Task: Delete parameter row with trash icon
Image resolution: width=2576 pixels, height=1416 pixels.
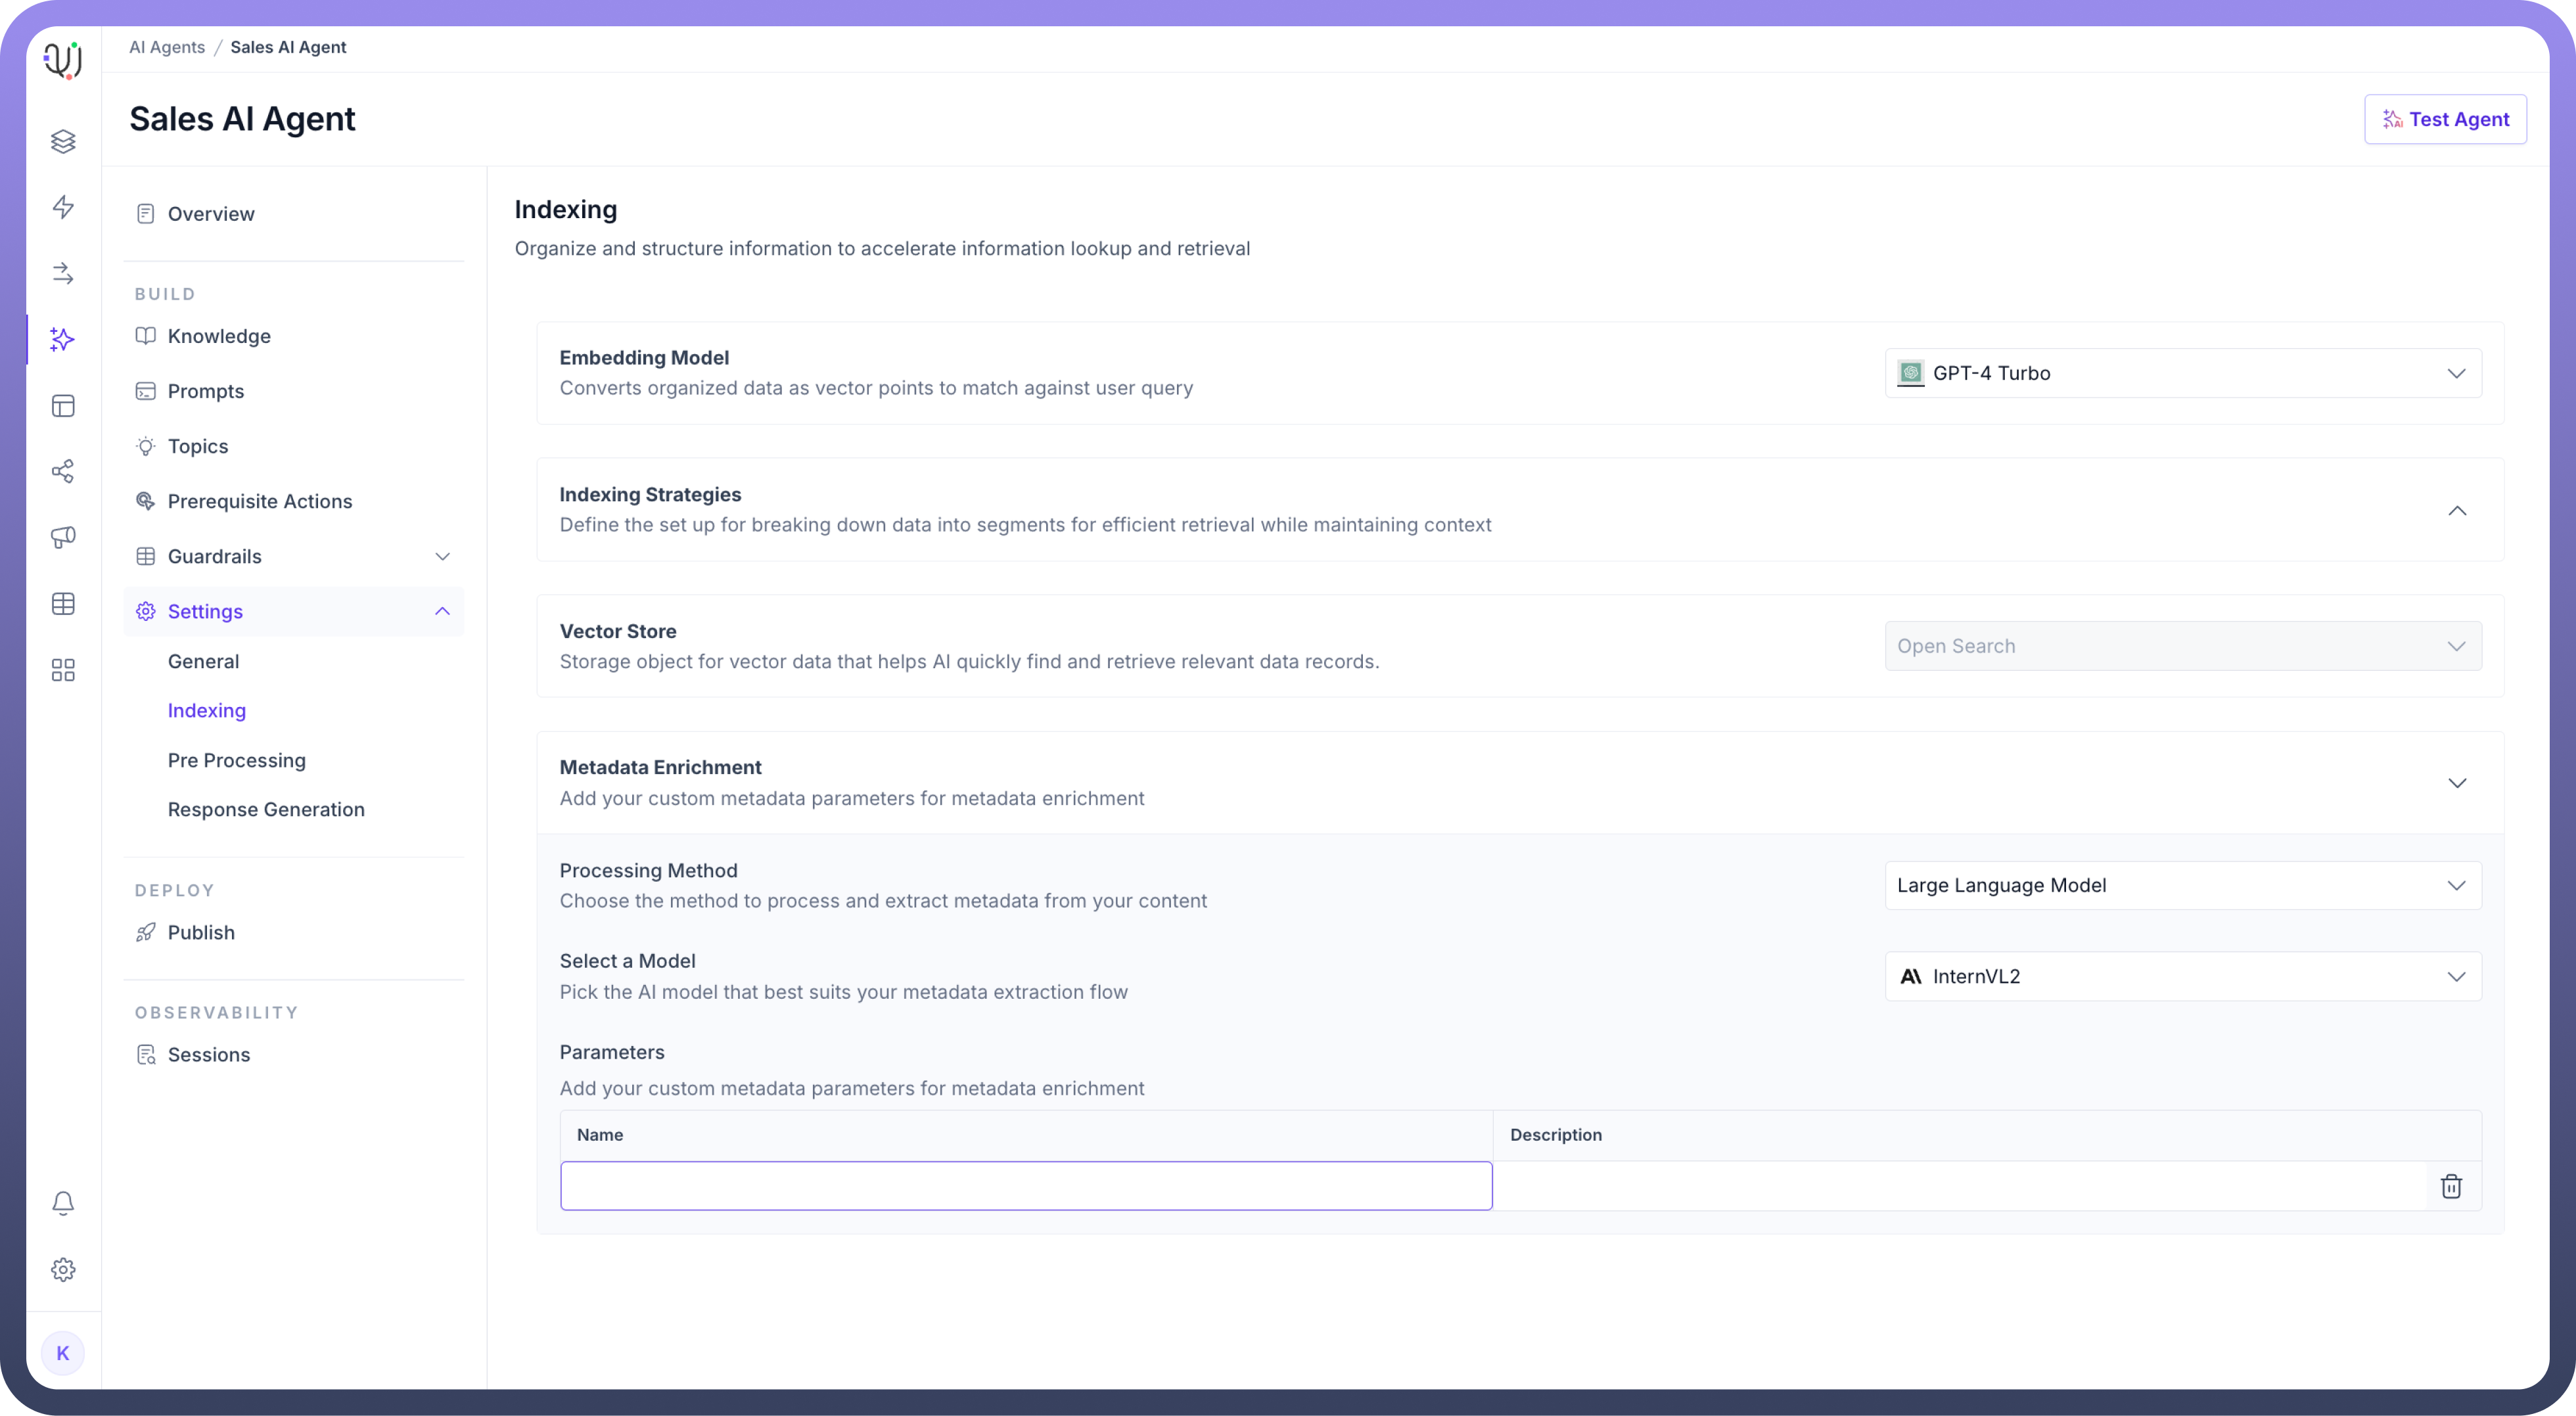Action: (2451, 1186)
